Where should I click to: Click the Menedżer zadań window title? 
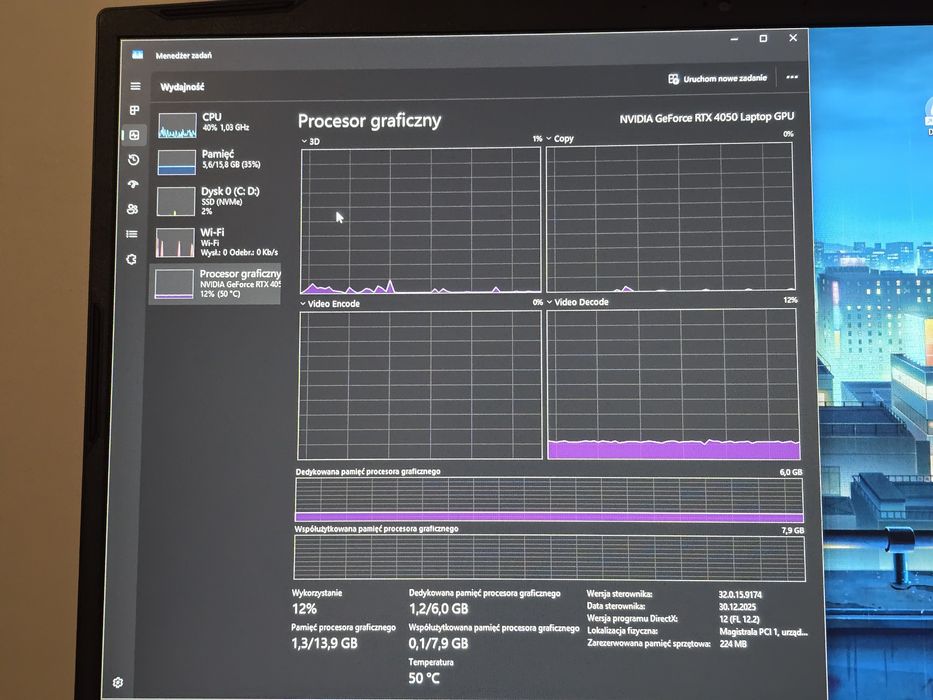[183, 55]
